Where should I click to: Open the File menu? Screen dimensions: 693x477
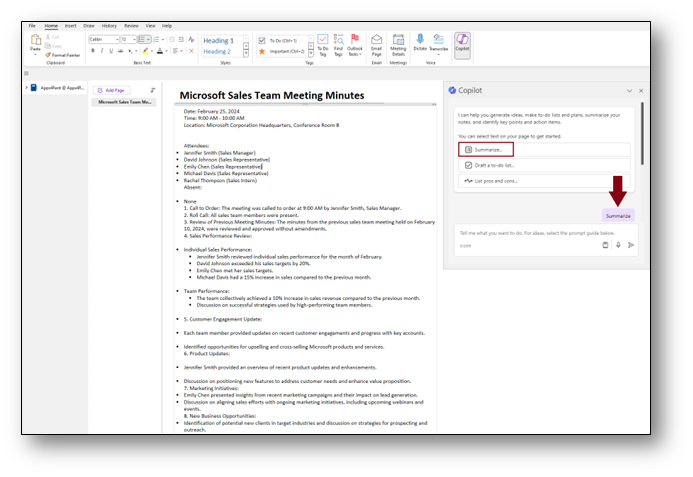pyautogui.click(x=32, y=26)
